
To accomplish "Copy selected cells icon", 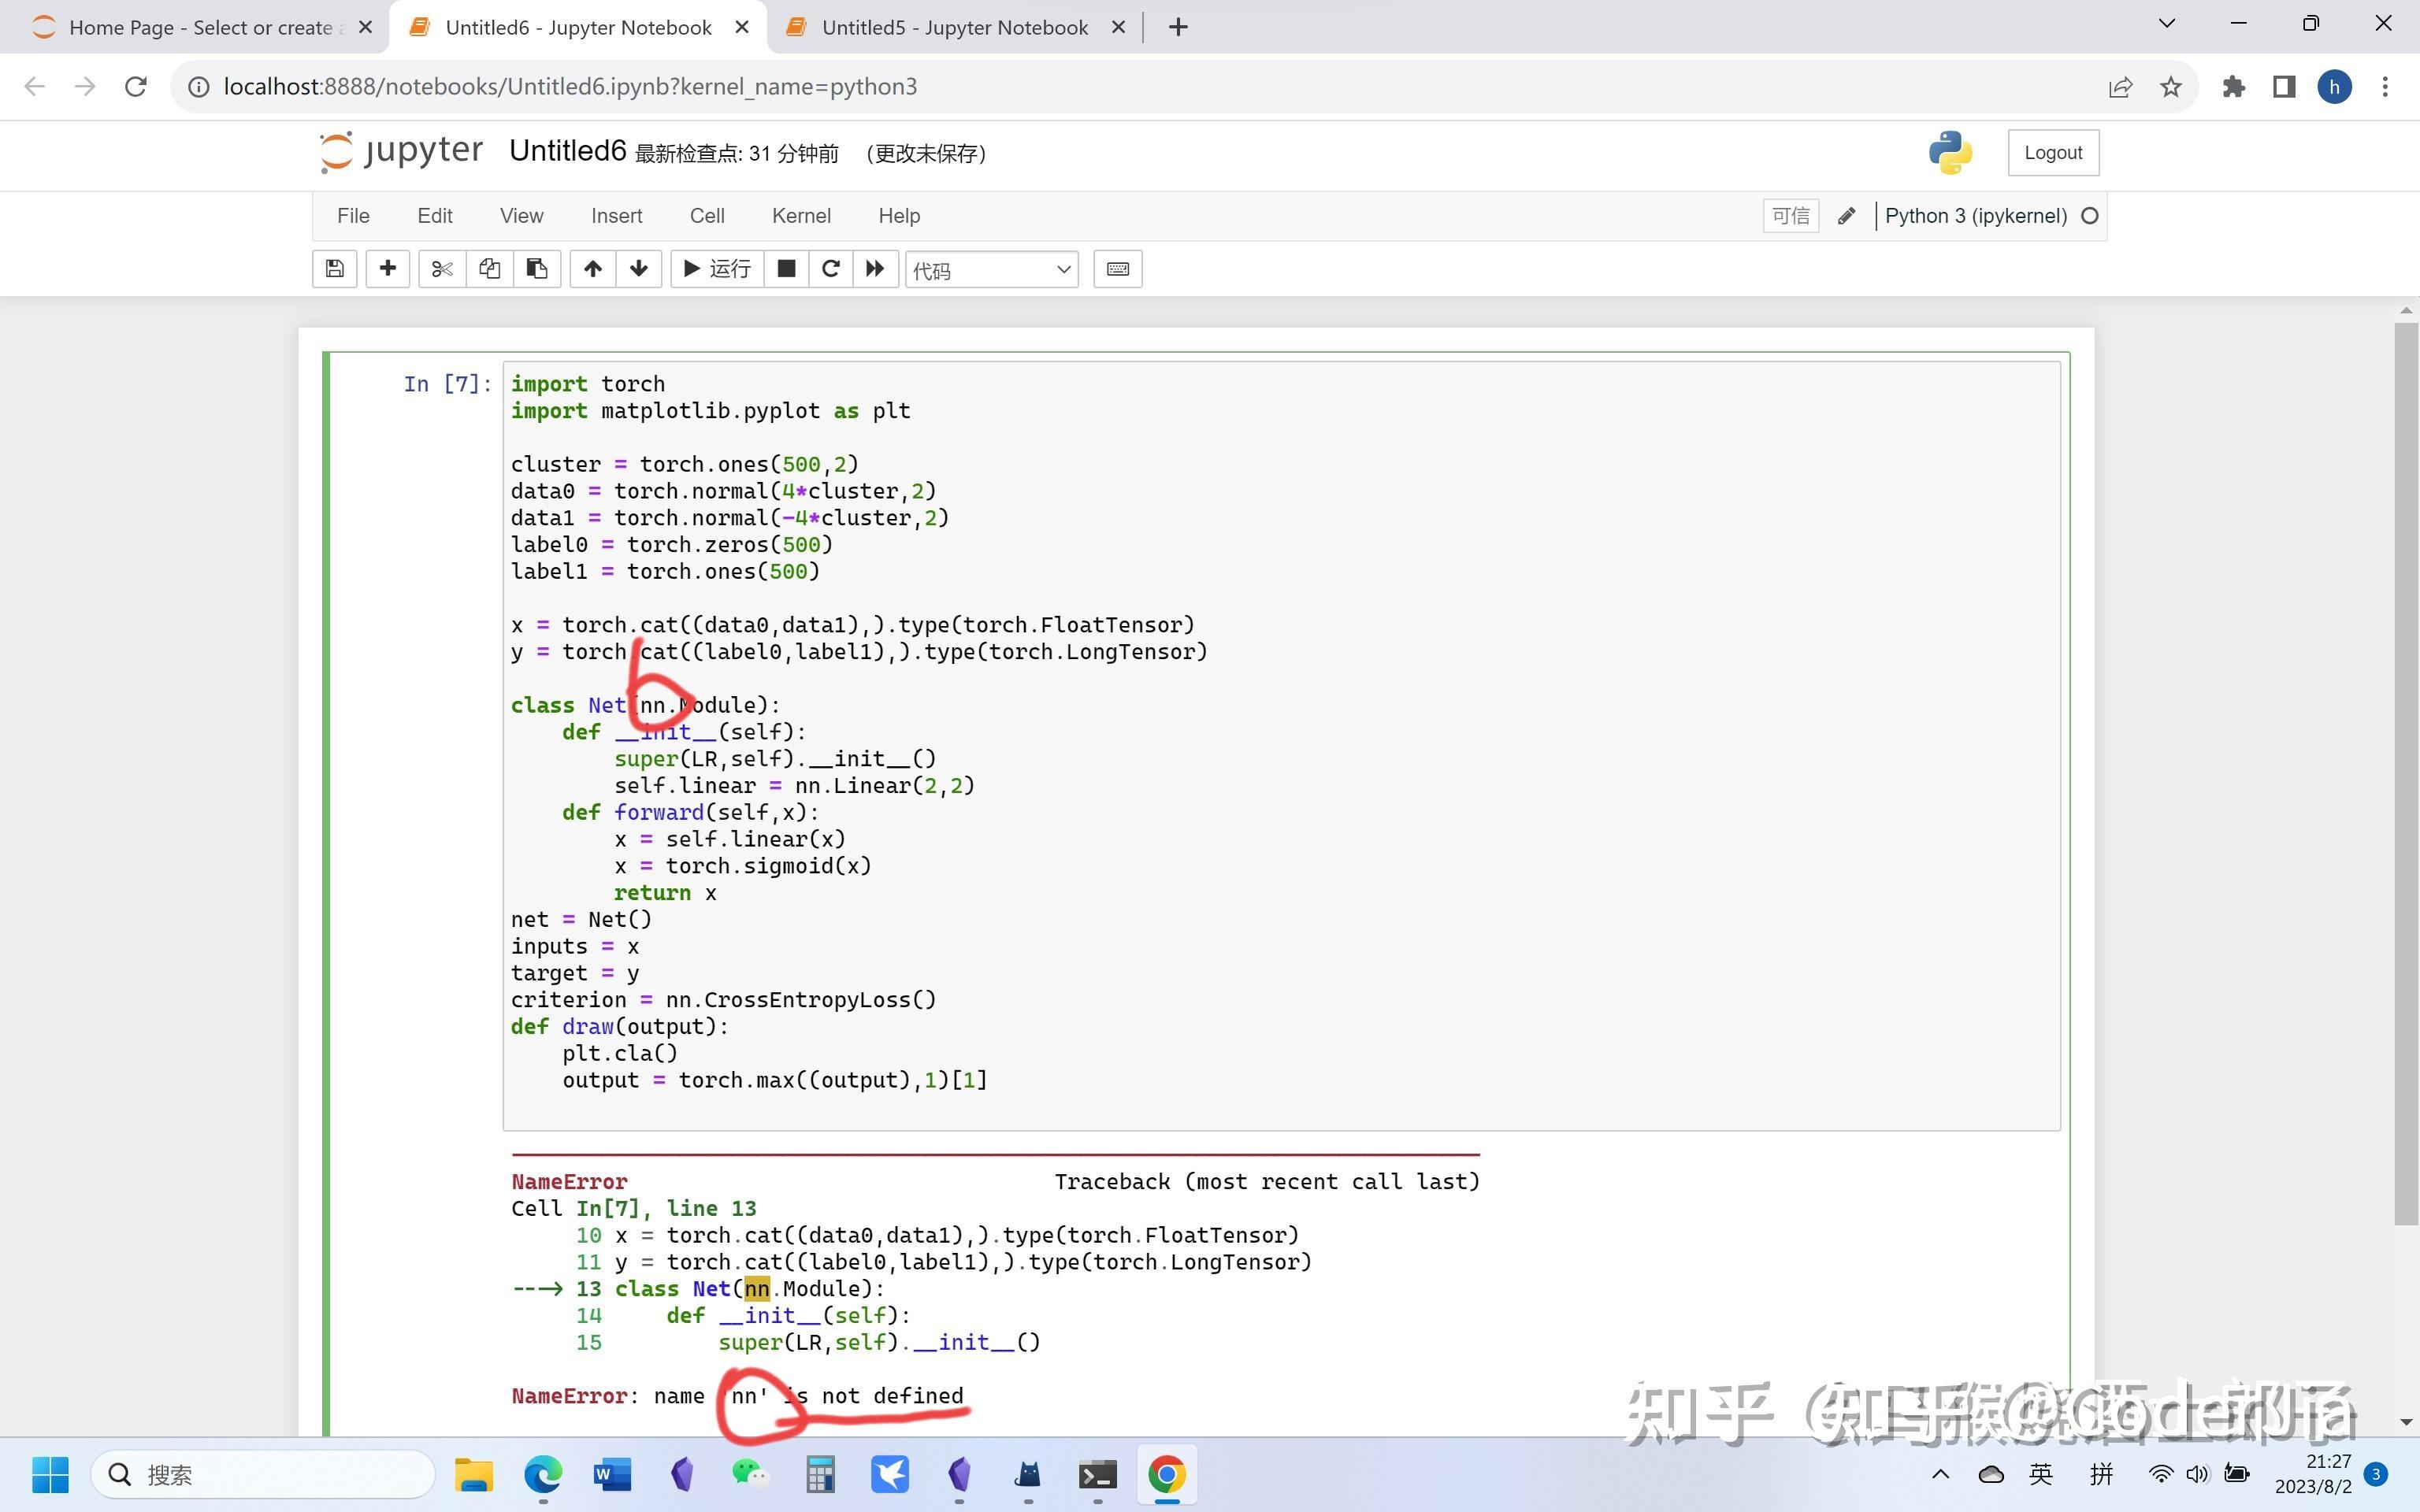I will point(489,269).
